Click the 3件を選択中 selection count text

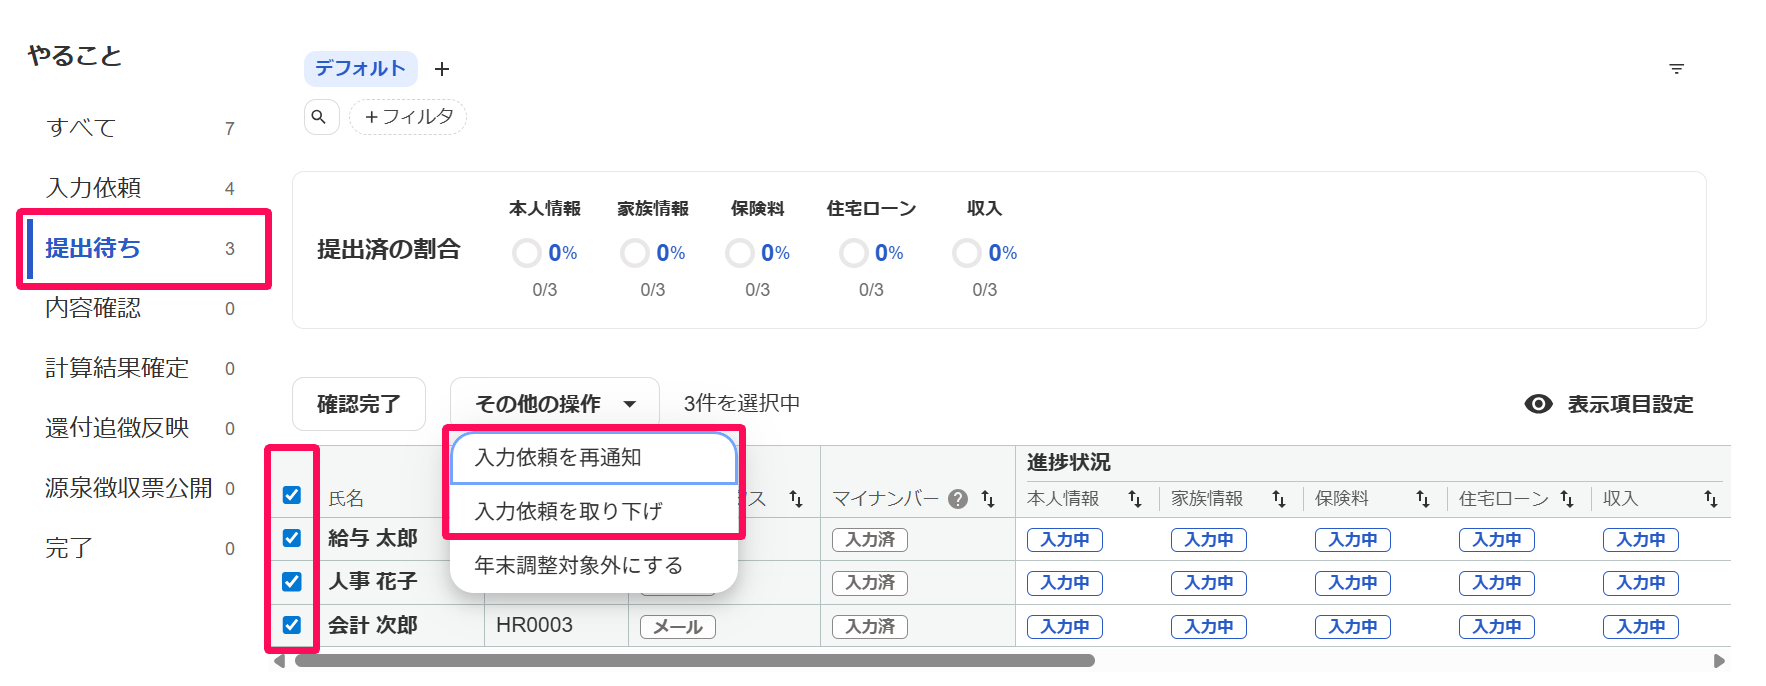coord(742,403)
